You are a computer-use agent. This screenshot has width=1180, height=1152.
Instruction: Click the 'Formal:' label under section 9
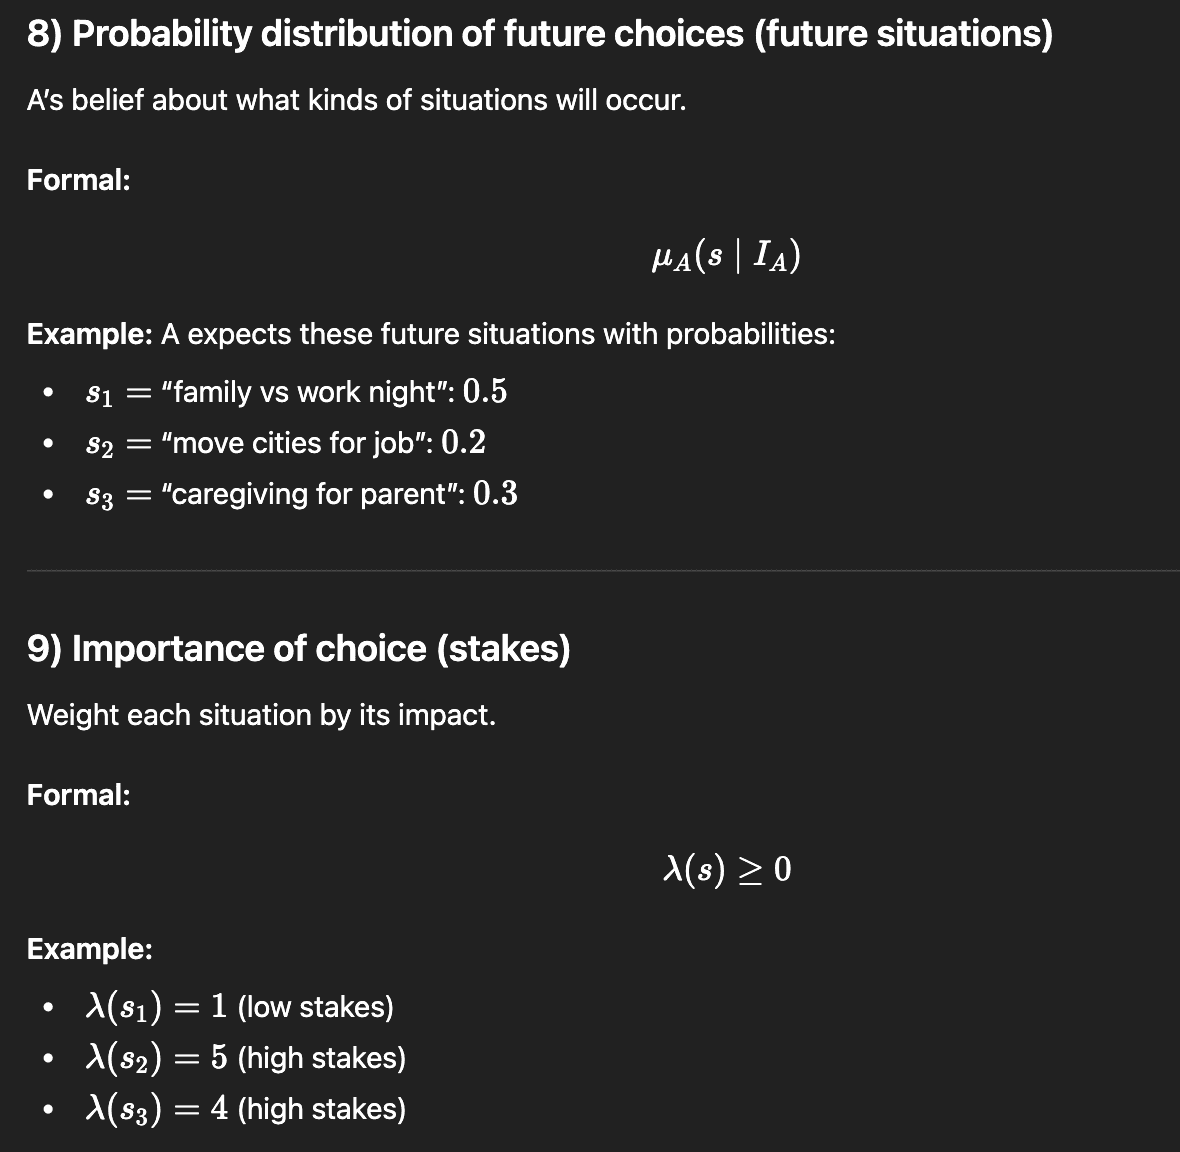pos(78,795)
